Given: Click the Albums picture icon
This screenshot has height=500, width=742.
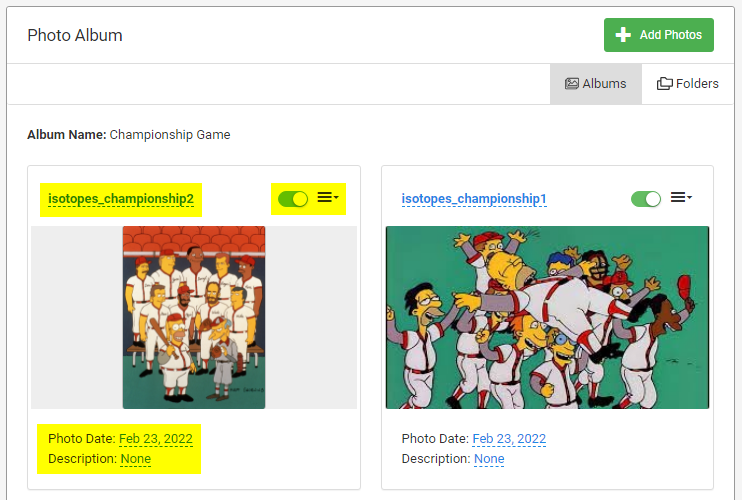Looking at the screenshot, I should pos(572,84).
